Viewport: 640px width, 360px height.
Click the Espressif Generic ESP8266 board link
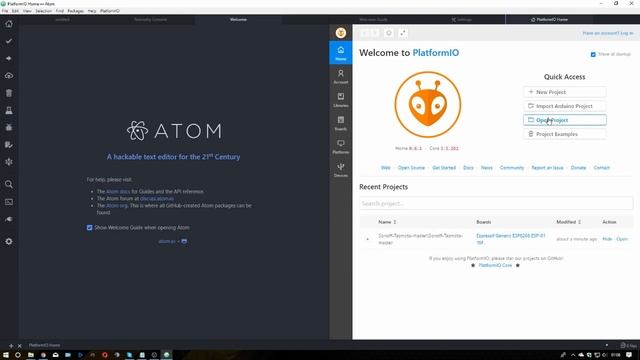pos(511,239)
